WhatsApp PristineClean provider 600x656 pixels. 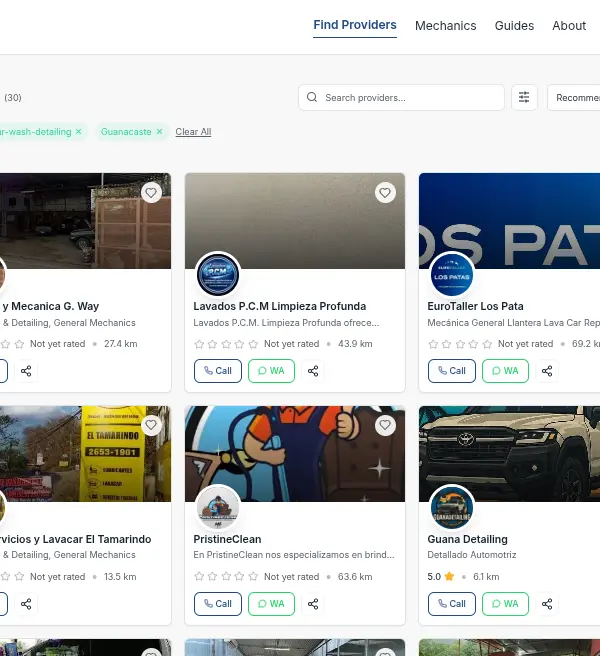(271, 604)
